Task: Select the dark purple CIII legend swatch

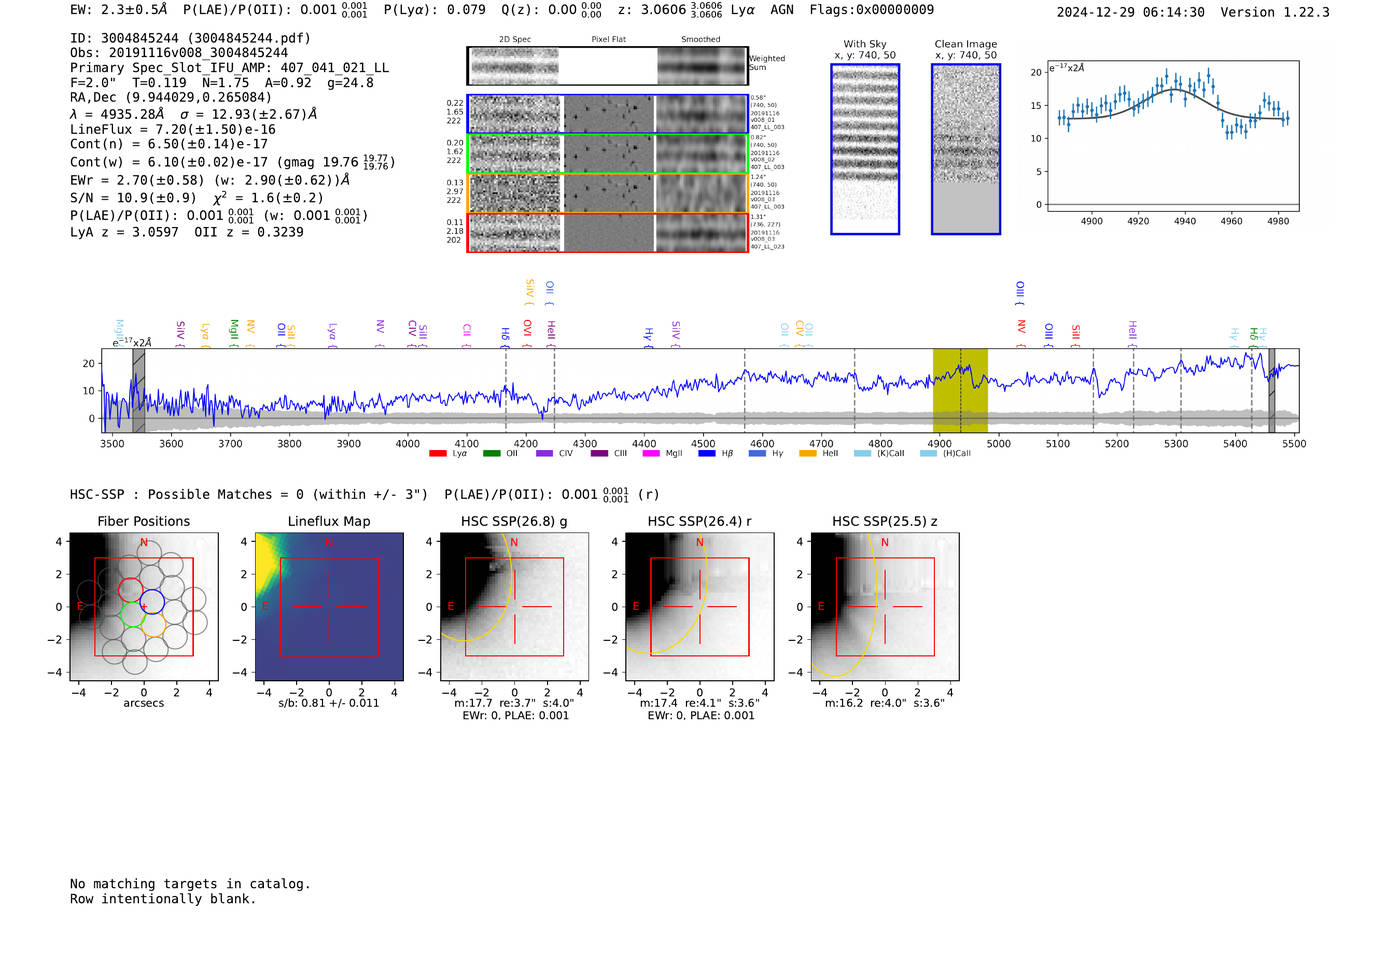Action: pos(599,454)
